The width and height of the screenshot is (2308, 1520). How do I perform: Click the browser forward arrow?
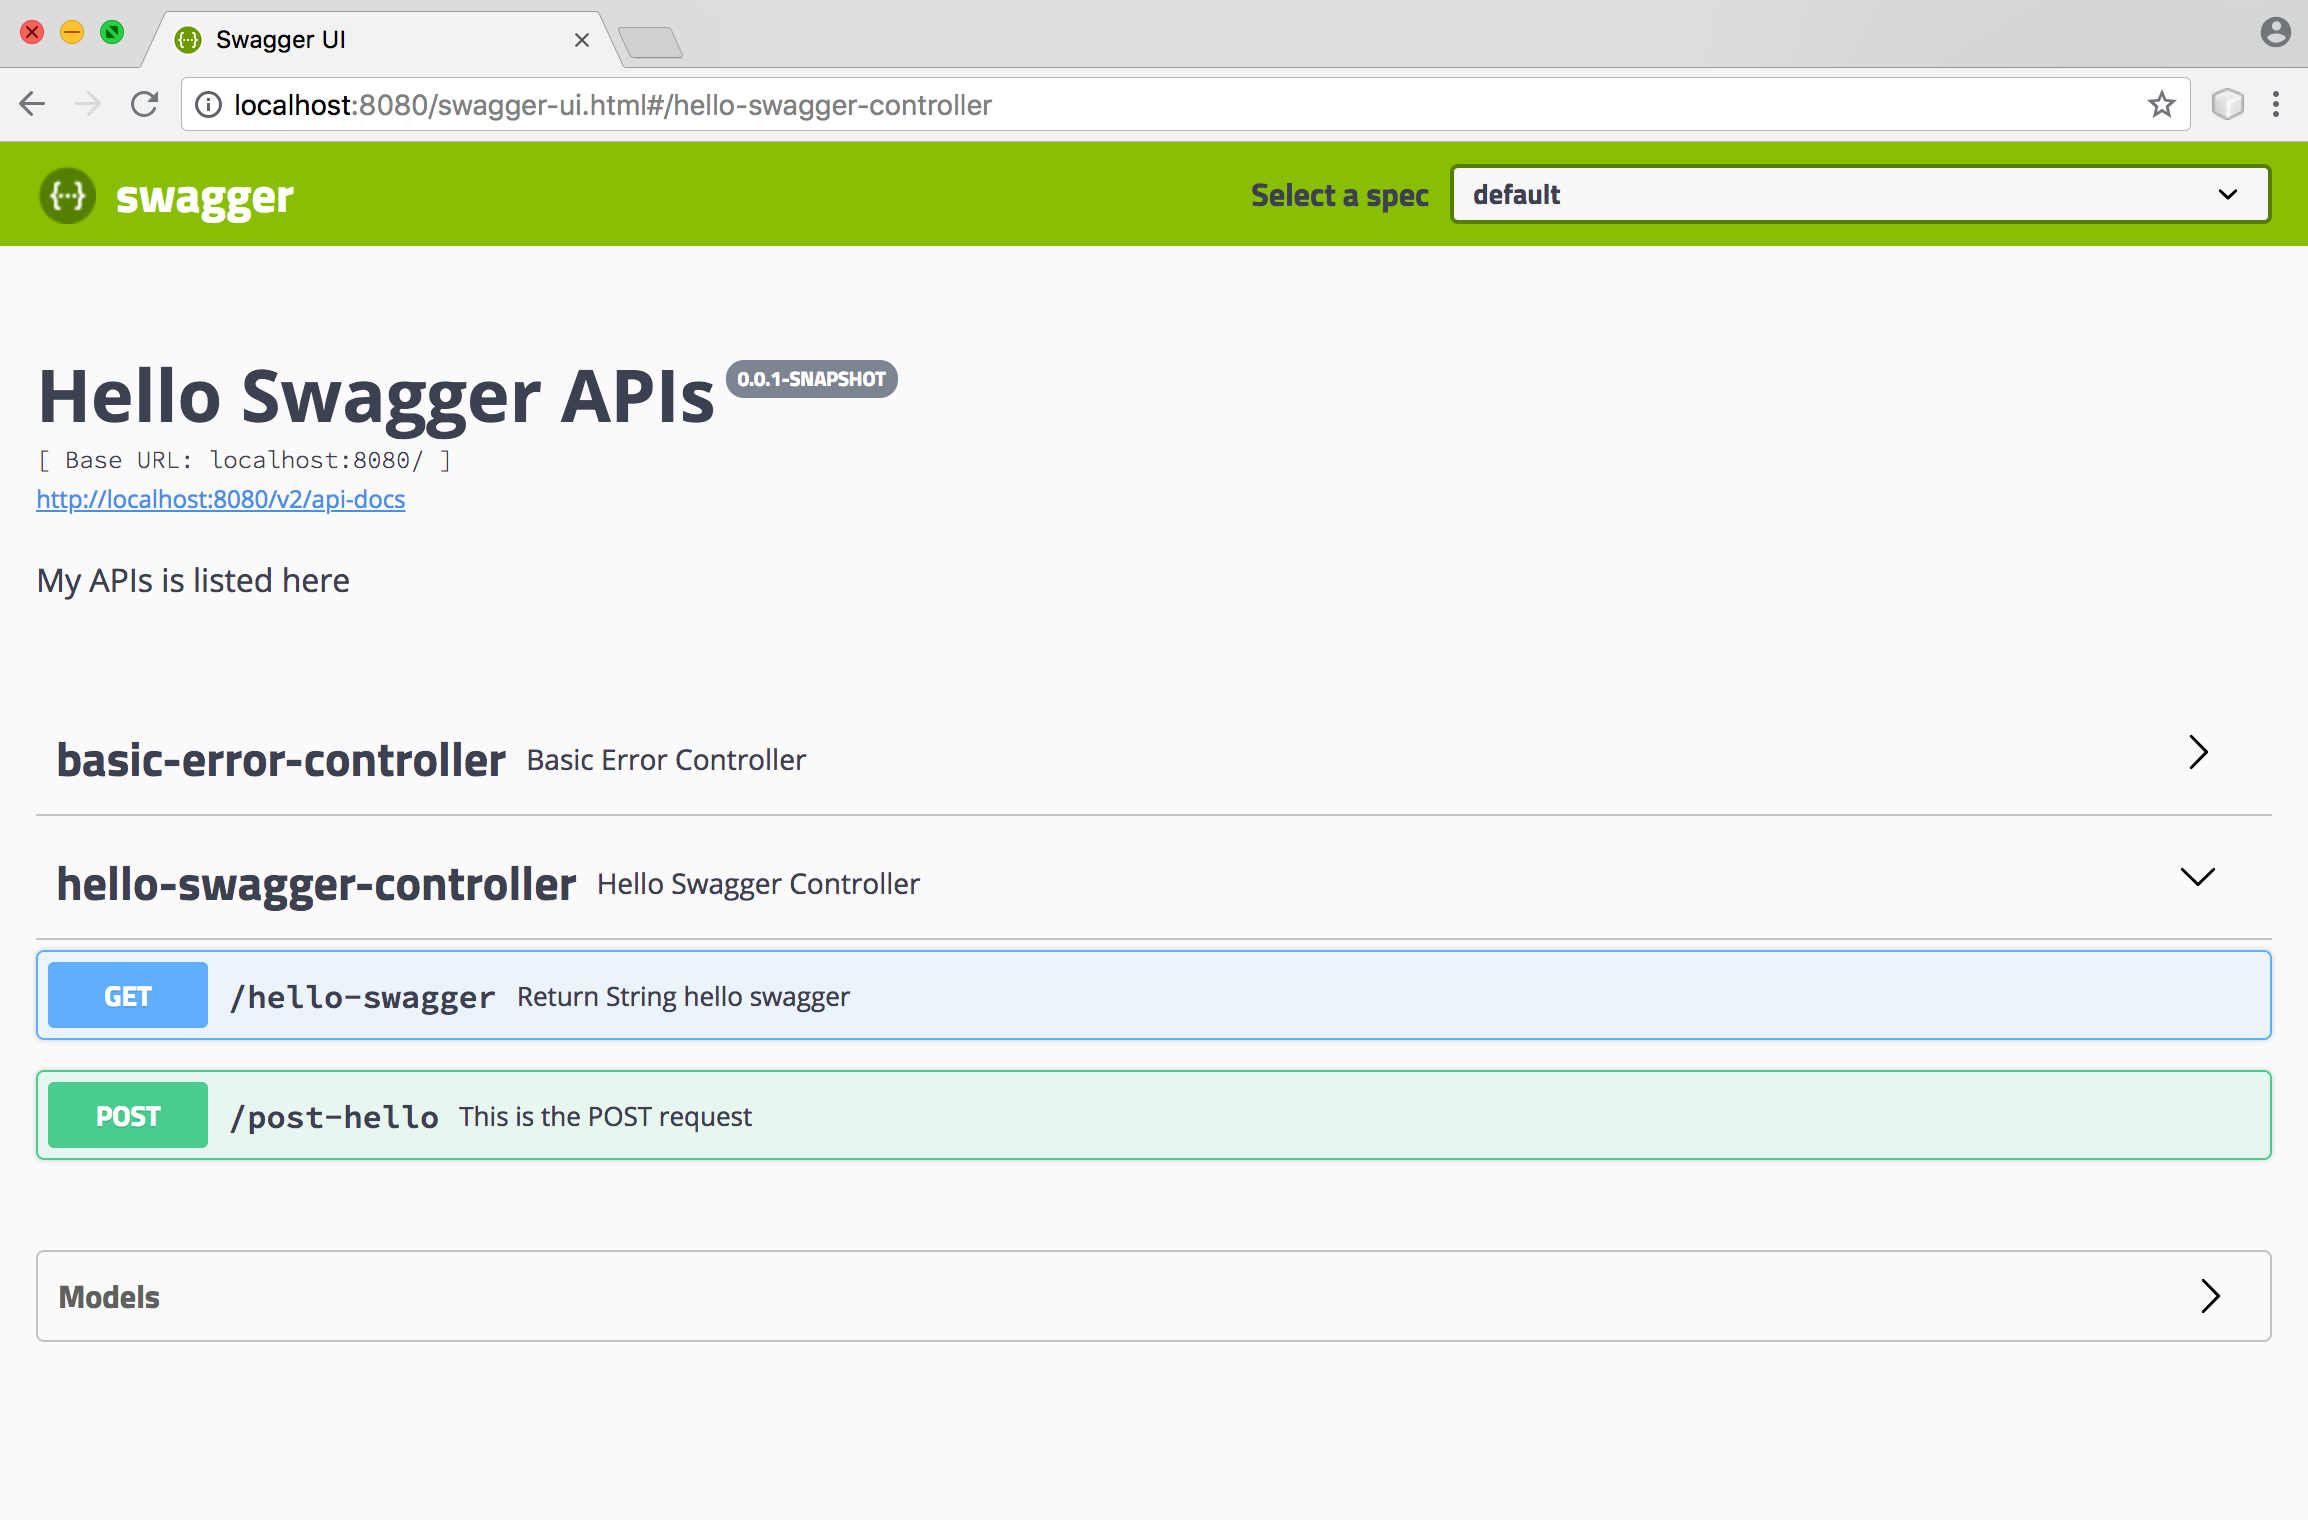pyautogui.click(x=88, y=104)
